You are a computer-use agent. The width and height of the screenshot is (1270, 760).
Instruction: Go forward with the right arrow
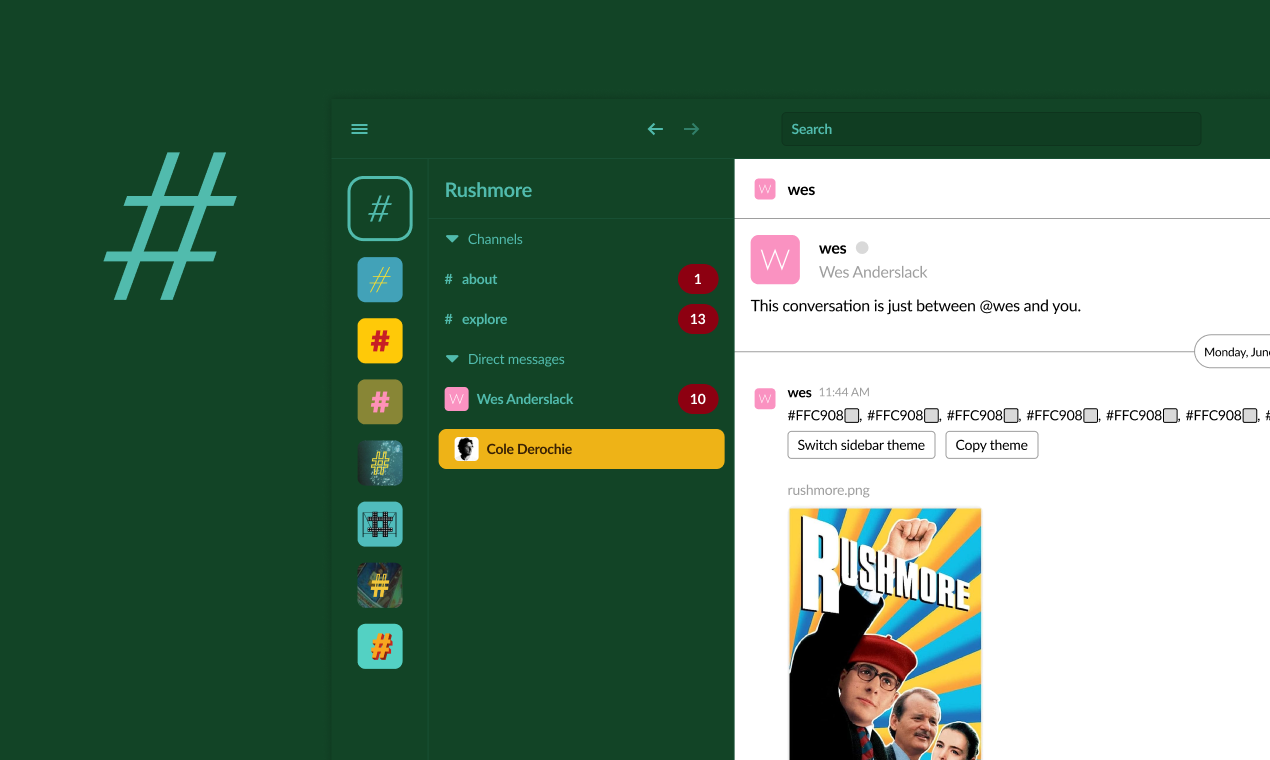pos(691,129)
